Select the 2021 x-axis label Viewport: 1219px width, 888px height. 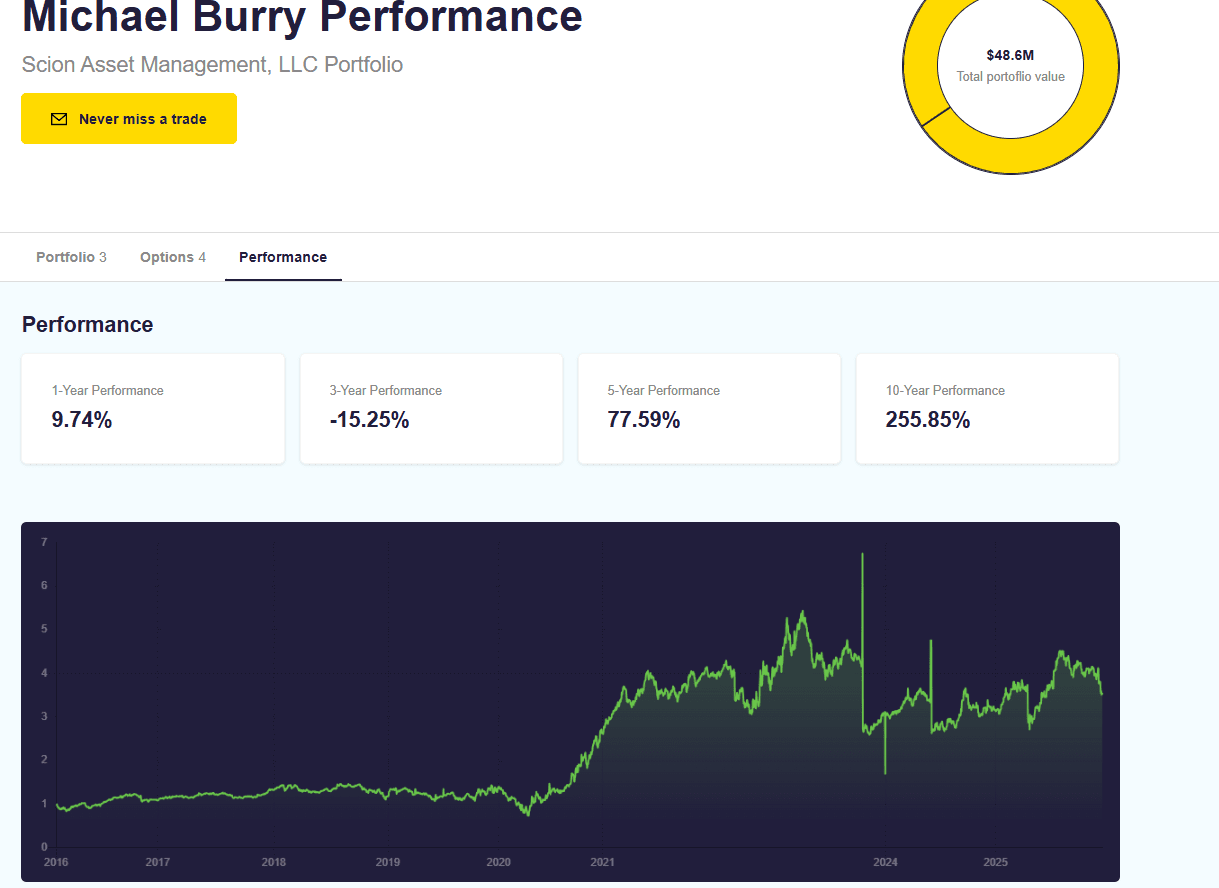tap(602, 862)
